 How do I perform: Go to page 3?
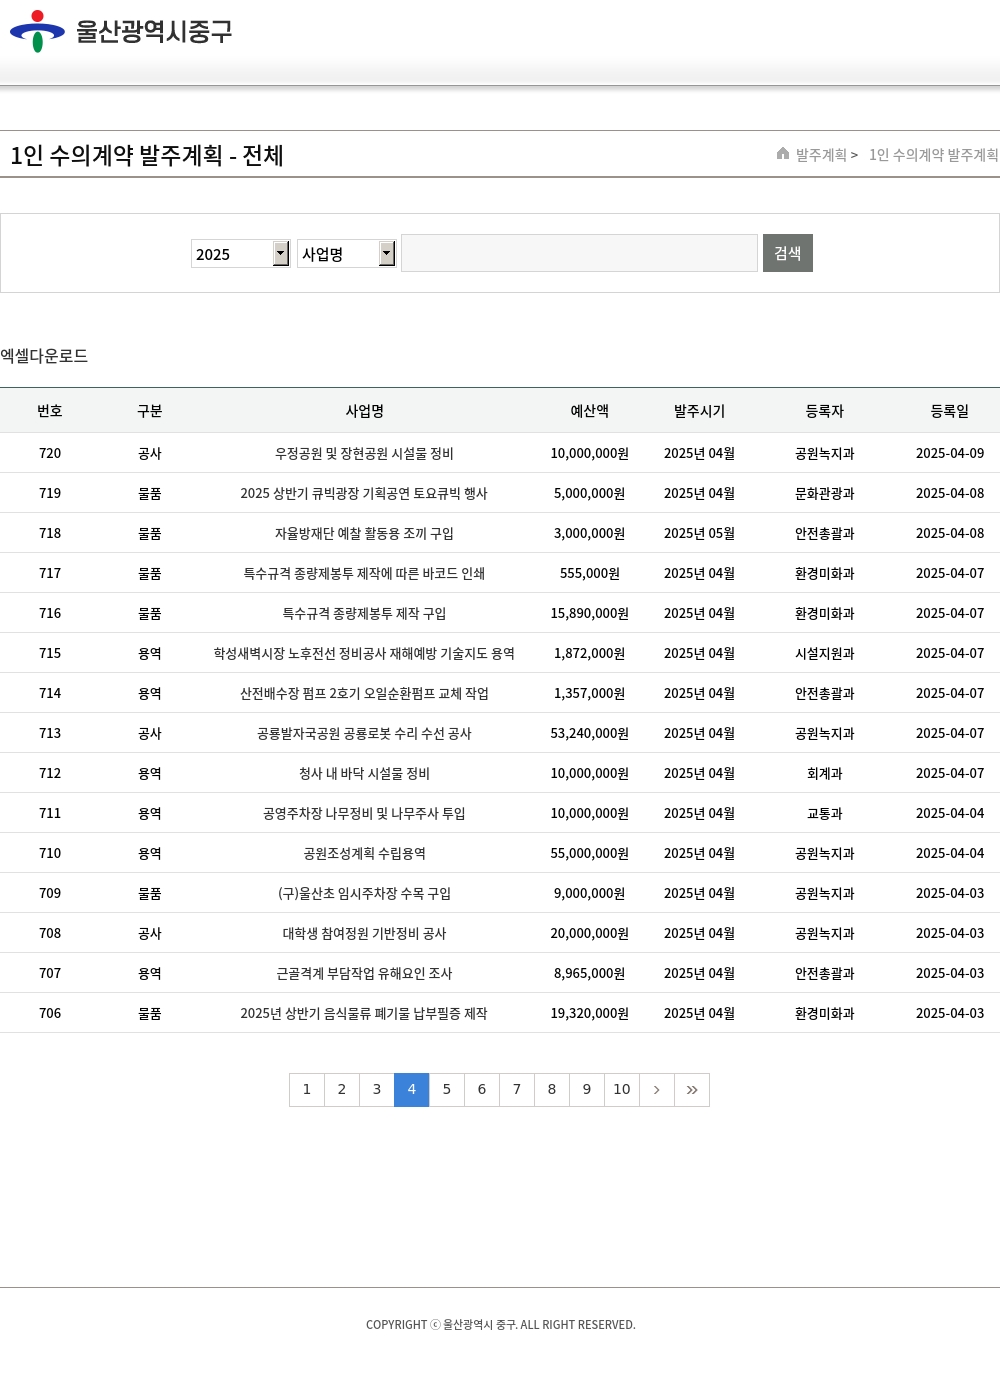[377, 1090]
